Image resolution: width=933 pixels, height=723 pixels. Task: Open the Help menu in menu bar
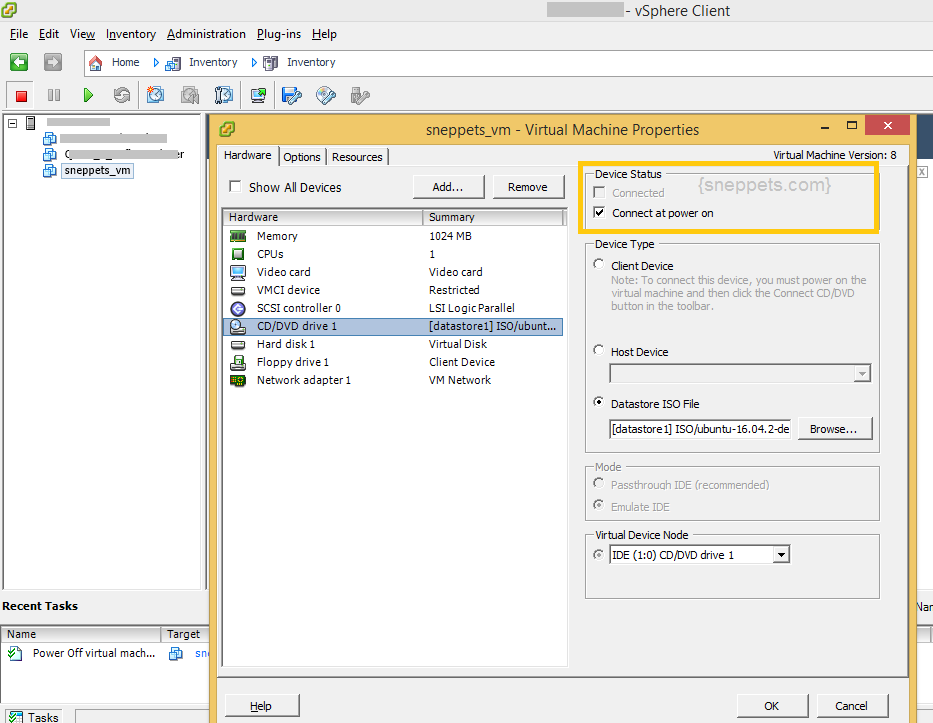(324, 34)
